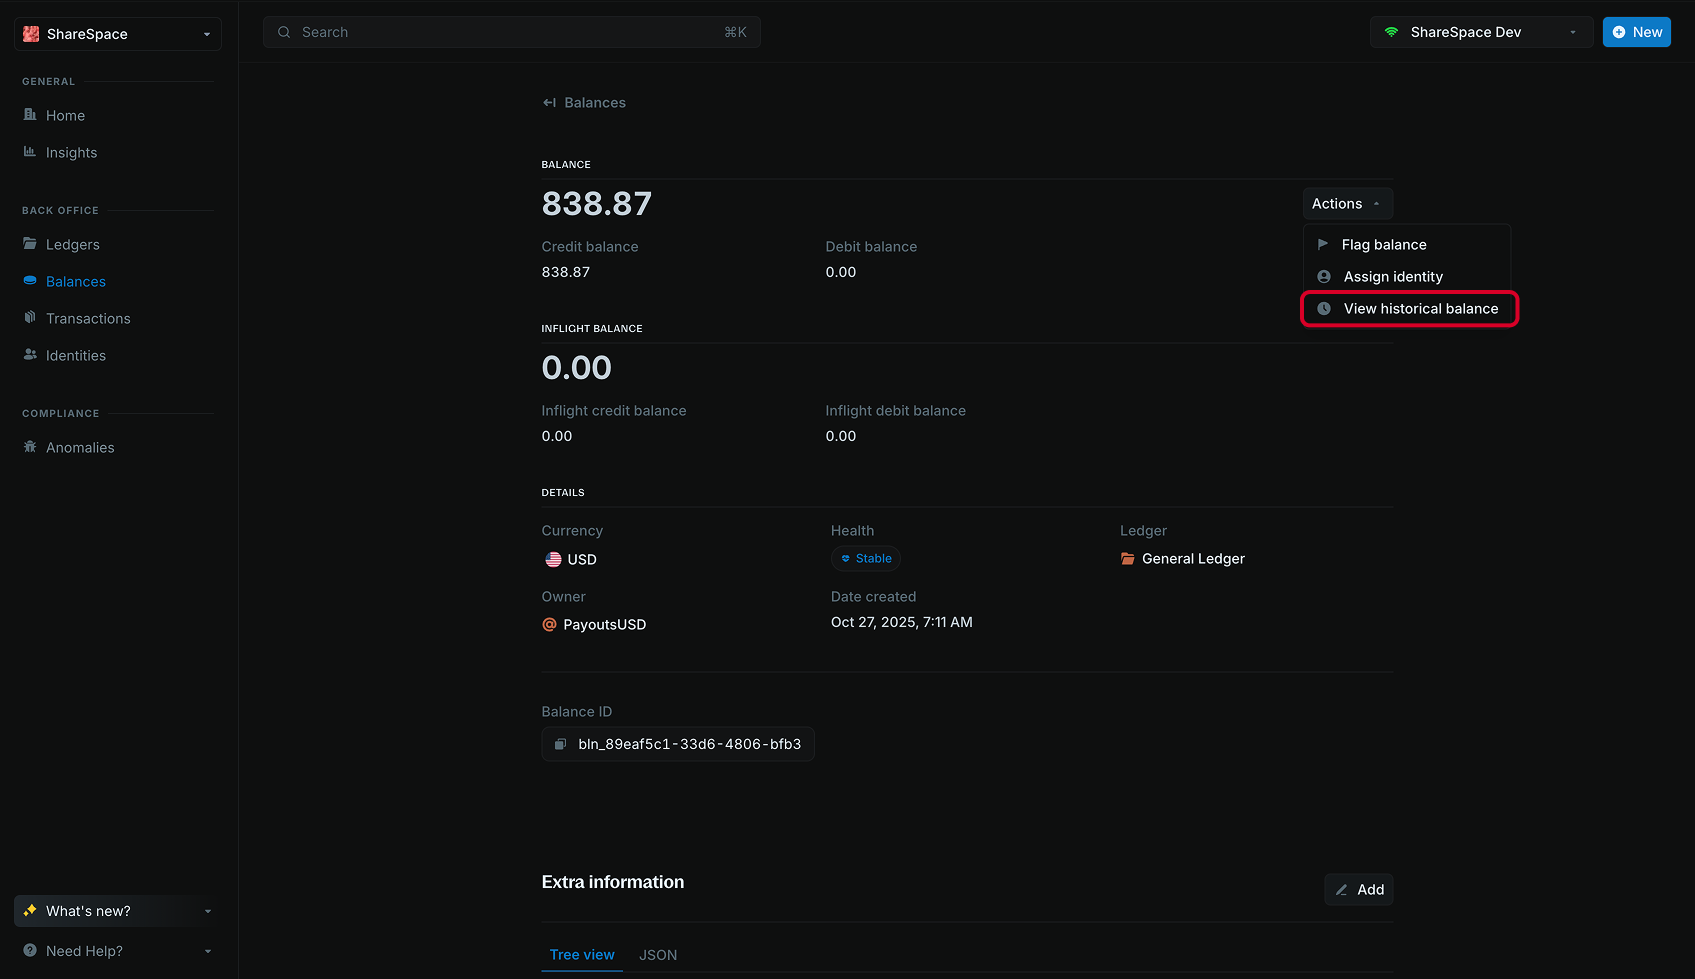The image size is (1695, 979).
Task: Click the New button in the header
Action: (x=1636, y=31)
